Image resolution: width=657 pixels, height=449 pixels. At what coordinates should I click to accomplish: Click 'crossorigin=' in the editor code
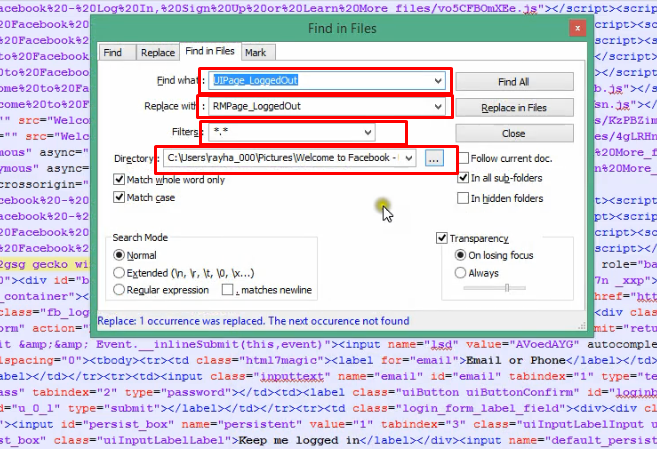(40, 185)
